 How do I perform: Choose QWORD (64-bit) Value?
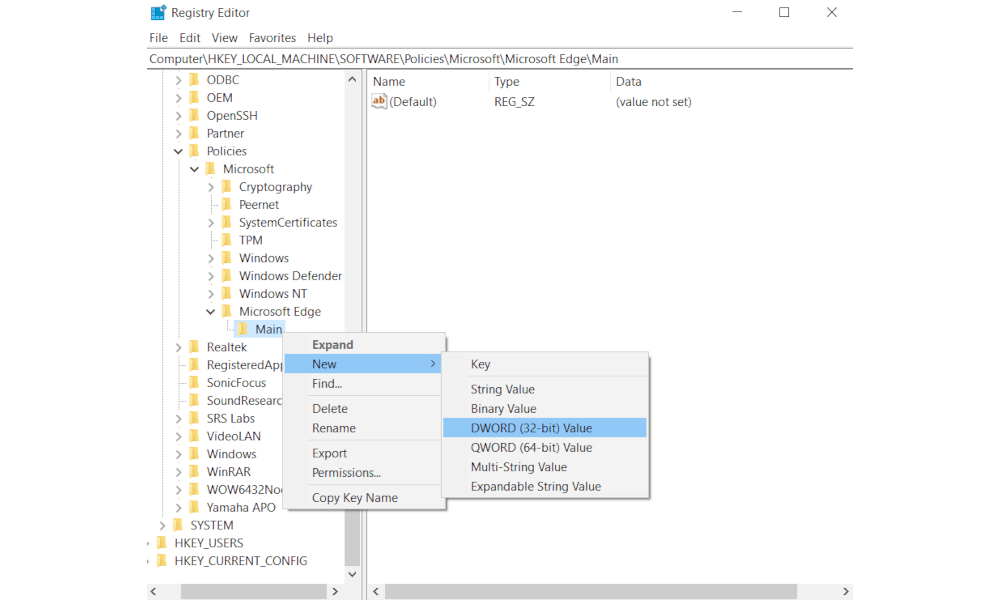tap(545, 448)
